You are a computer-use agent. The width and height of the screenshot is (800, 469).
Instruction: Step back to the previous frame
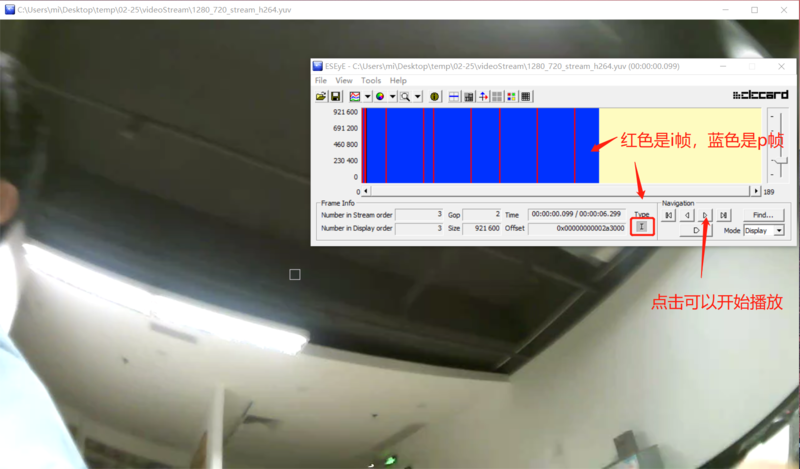[x=687, y=215]
